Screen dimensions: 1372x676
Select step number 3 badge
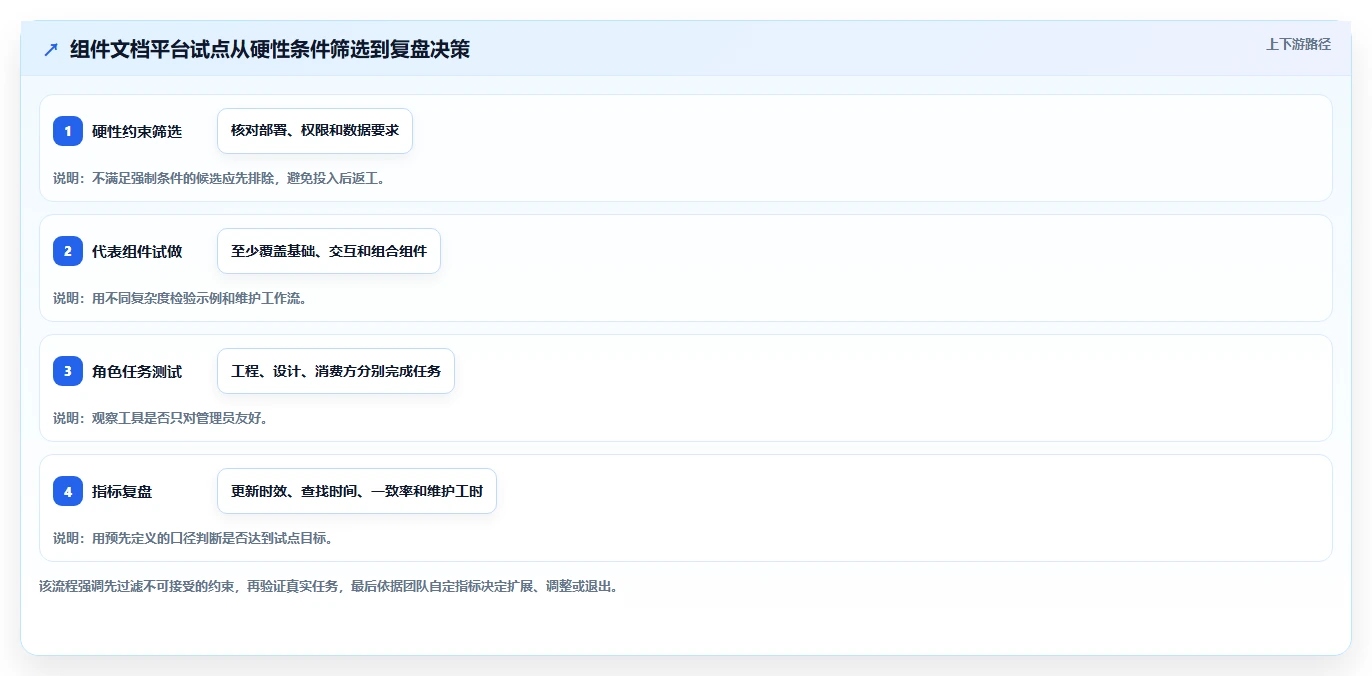pos(68,371)
